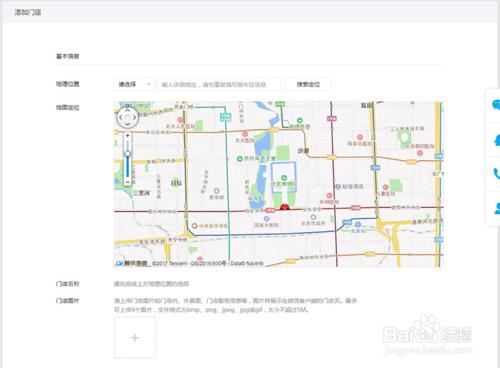Click the Tencent map logo
500x368 pixels.
click(131, 263)
